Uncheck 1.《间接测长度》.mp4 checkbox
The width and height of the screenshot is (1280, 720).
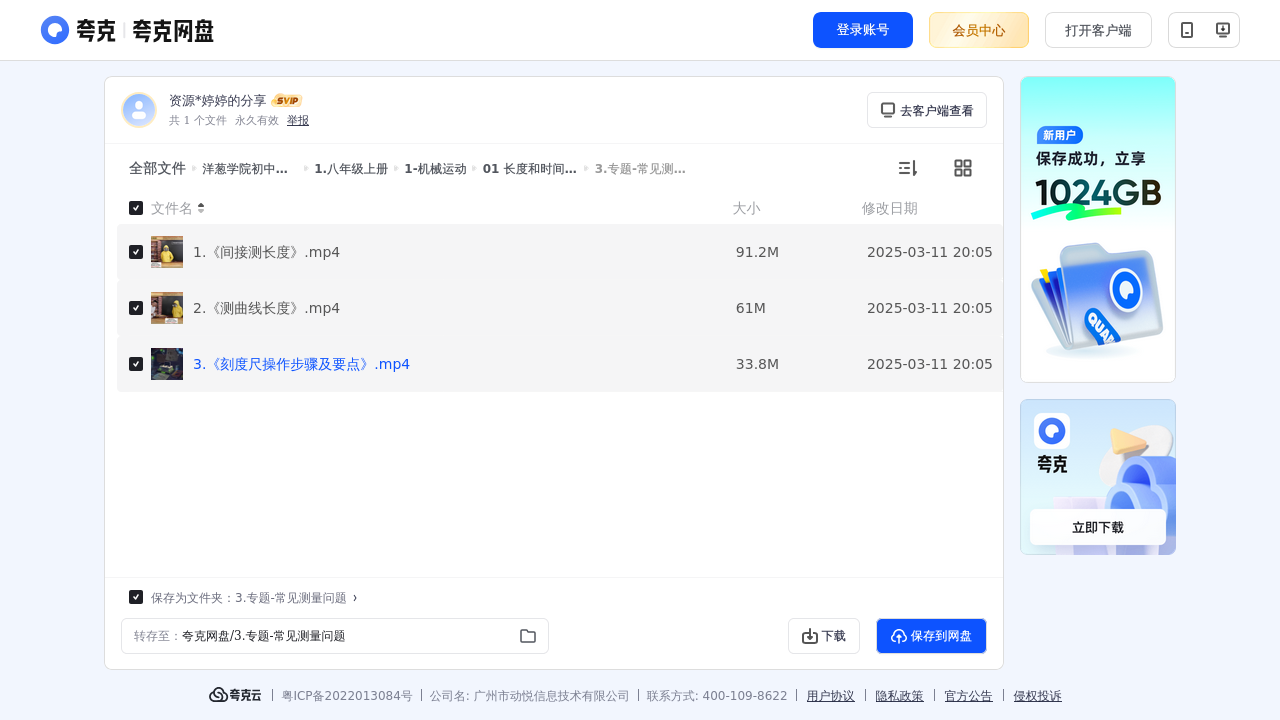[x=136, y=252]
